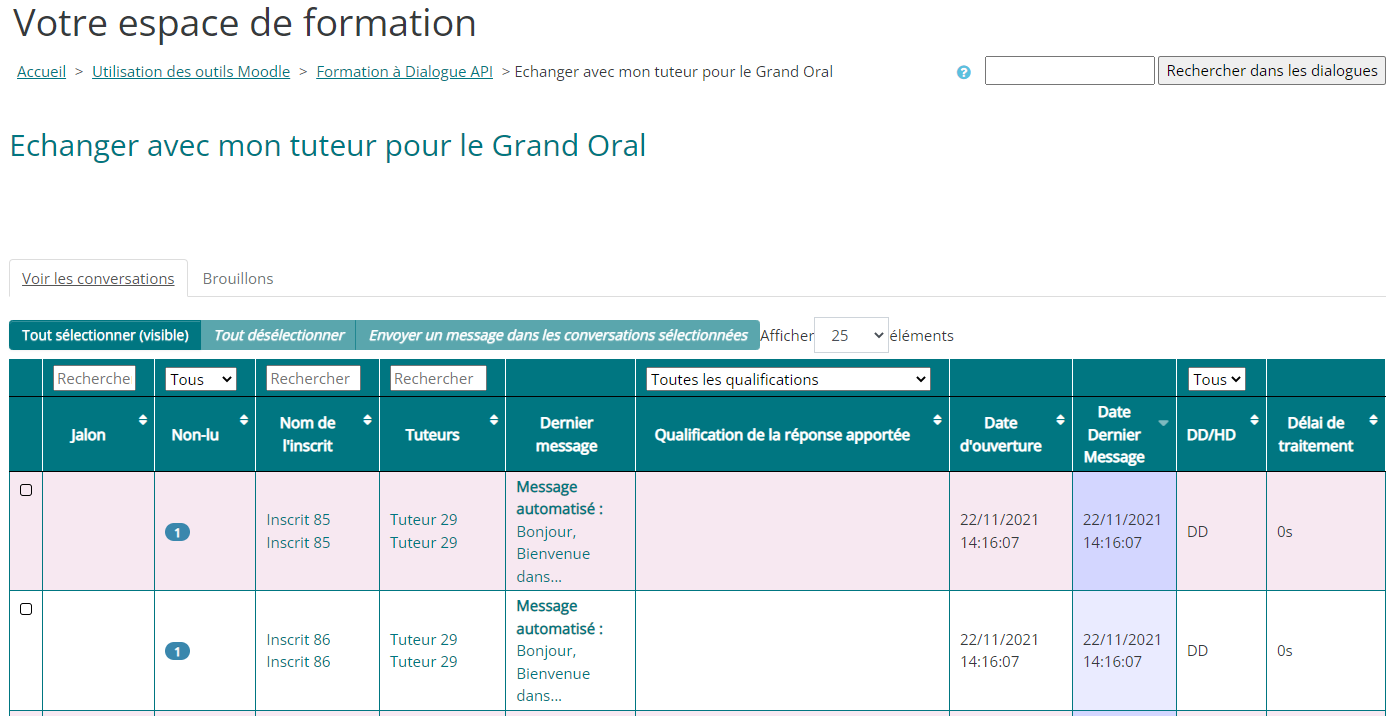1400x716 pixels.
Task: Focus the Jalon Recherche filter field
Action: [x=94, y=378]
